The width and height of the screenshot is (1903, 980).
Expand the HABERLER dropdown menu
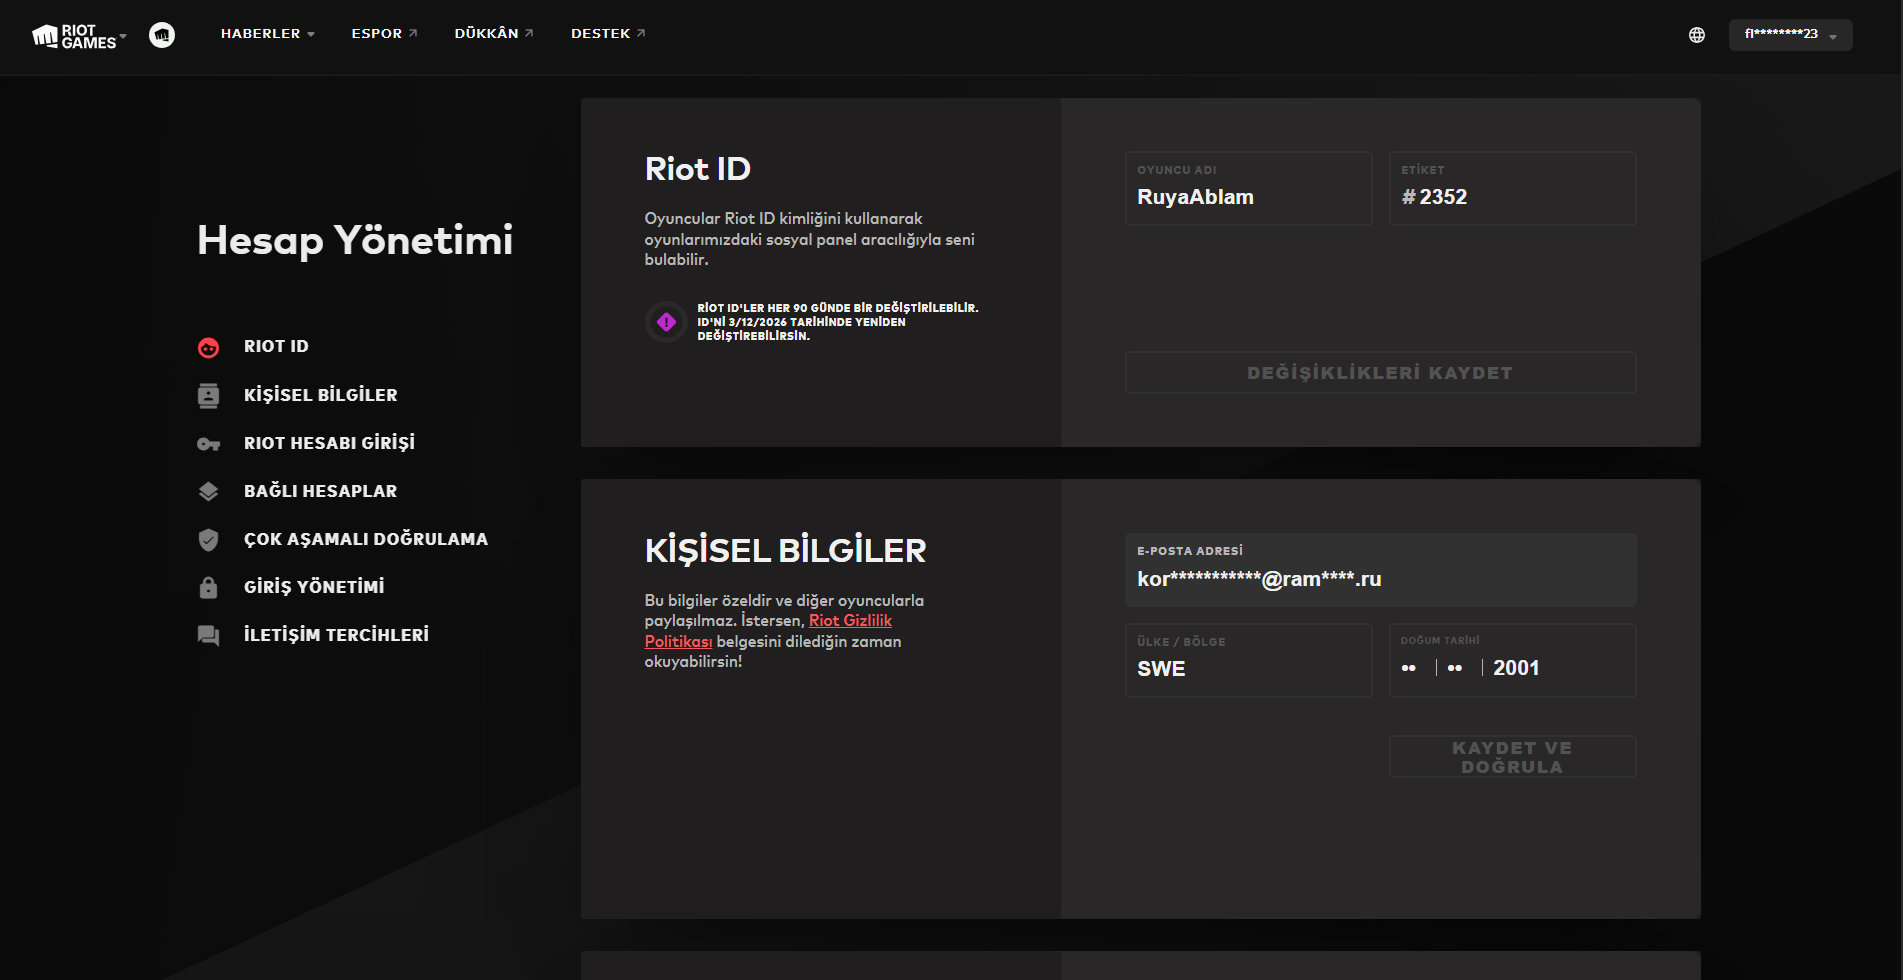click(268, 34)
